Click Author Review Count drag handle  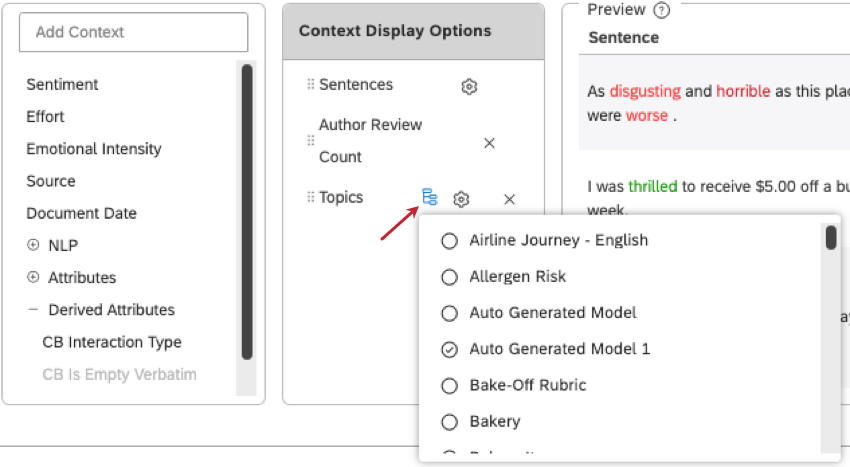pos(310,141)
